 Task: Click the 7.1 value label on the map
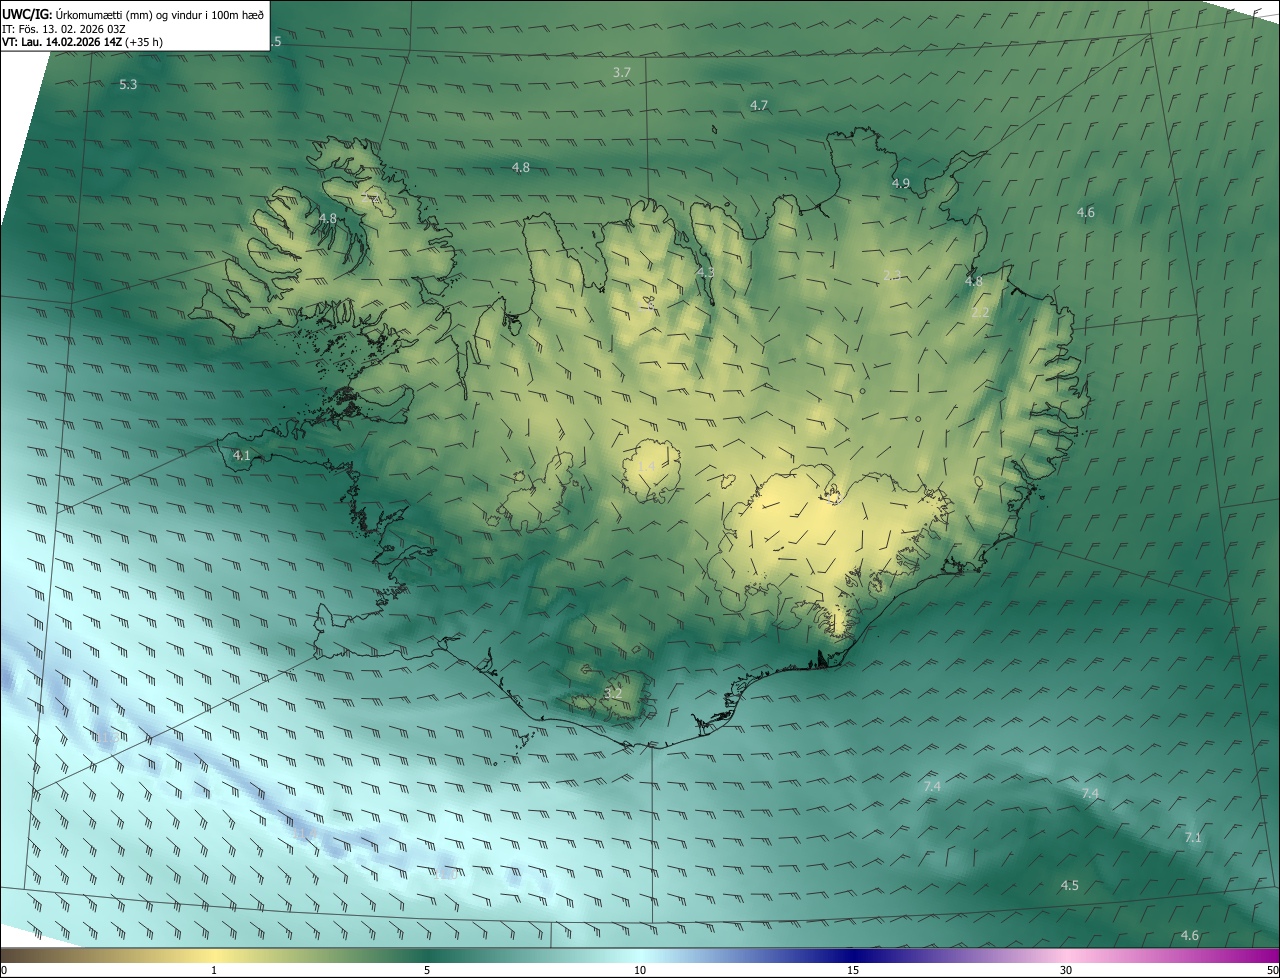pos(1192,837)
